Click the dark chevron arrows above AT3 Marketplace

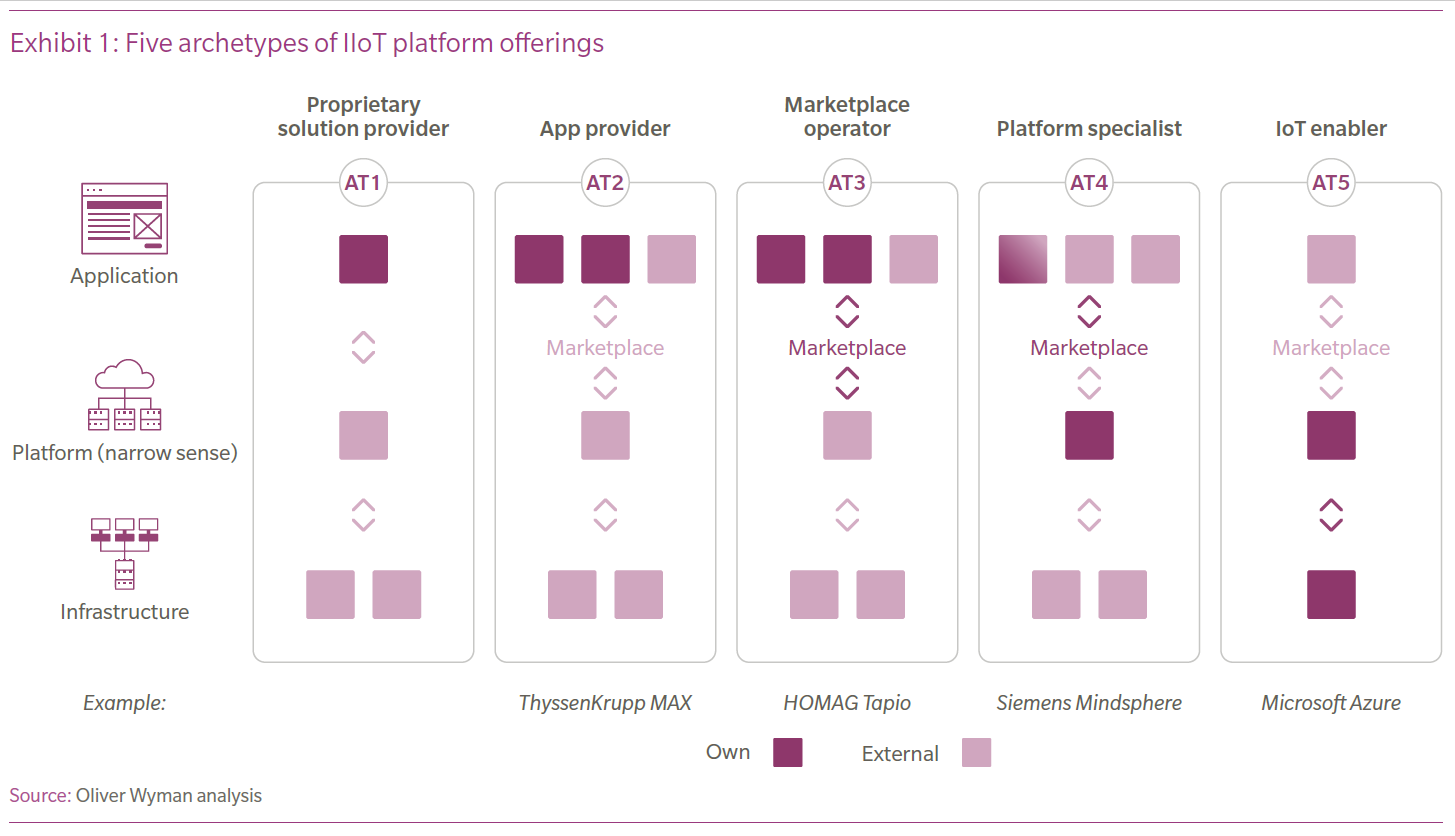(x=847, y=311)
